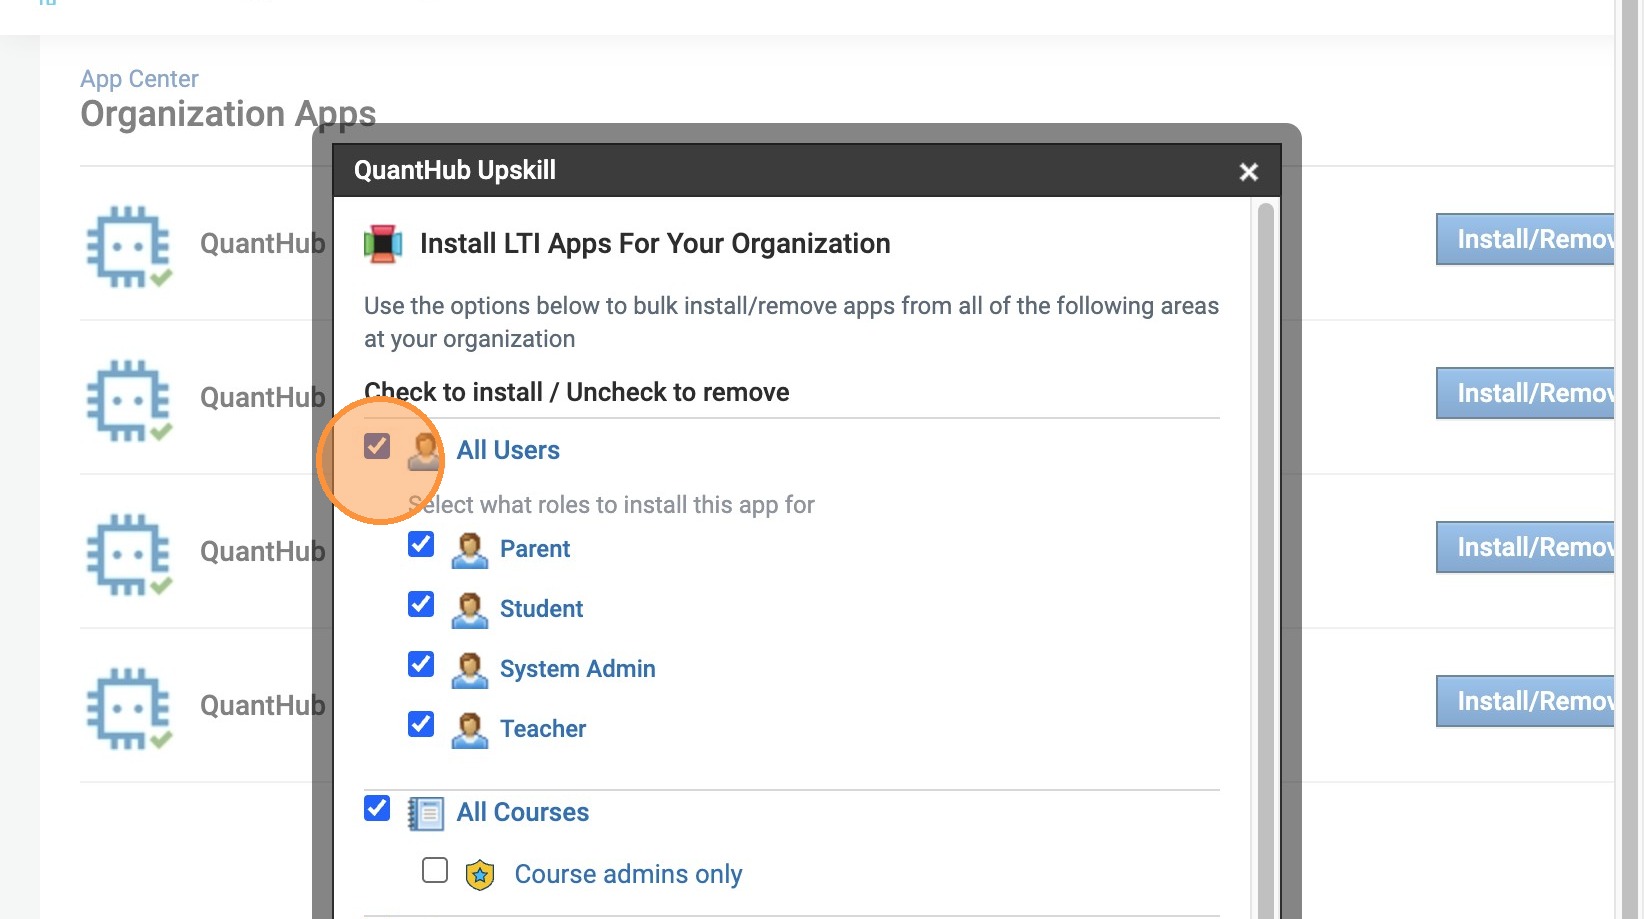The height and width of the screenshot is (919, 1644).
Task: Uncheck the Teacher role checkbox
Action: coord(421,725)
